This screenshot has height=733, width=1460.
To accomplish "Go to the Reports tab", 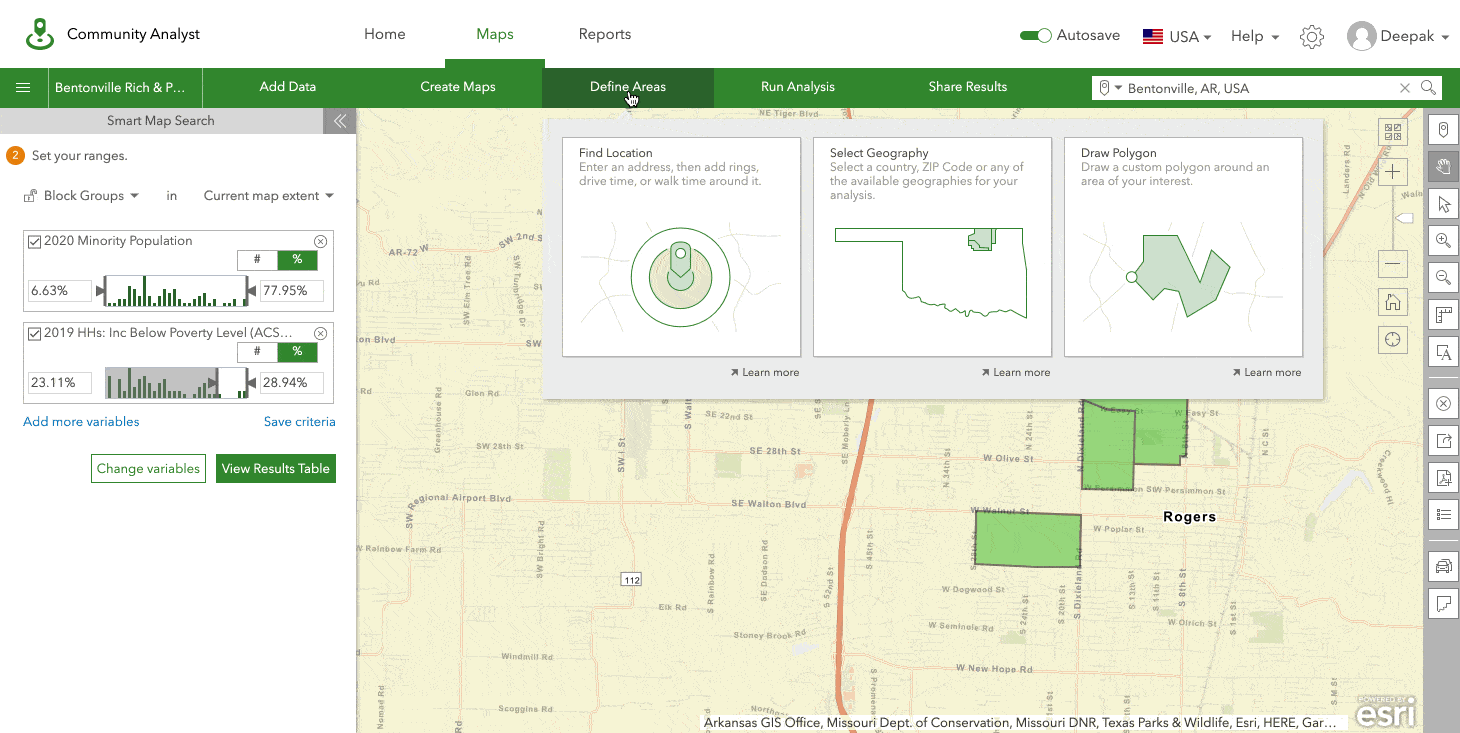I will pyautogui.click(x=605, y=34).
